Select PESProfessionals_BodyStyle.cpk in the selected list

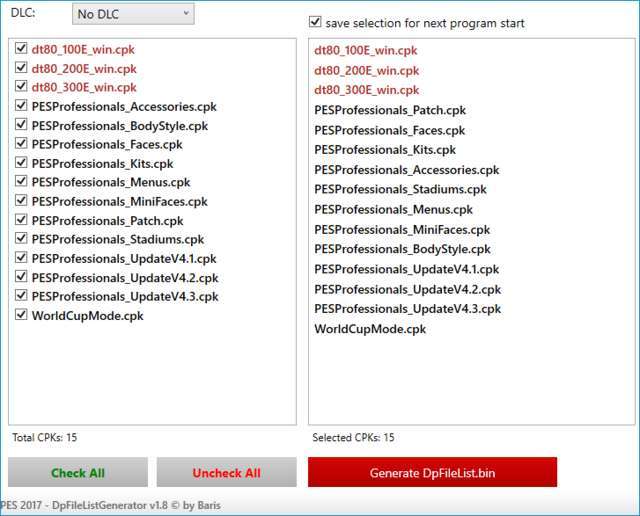402,249
